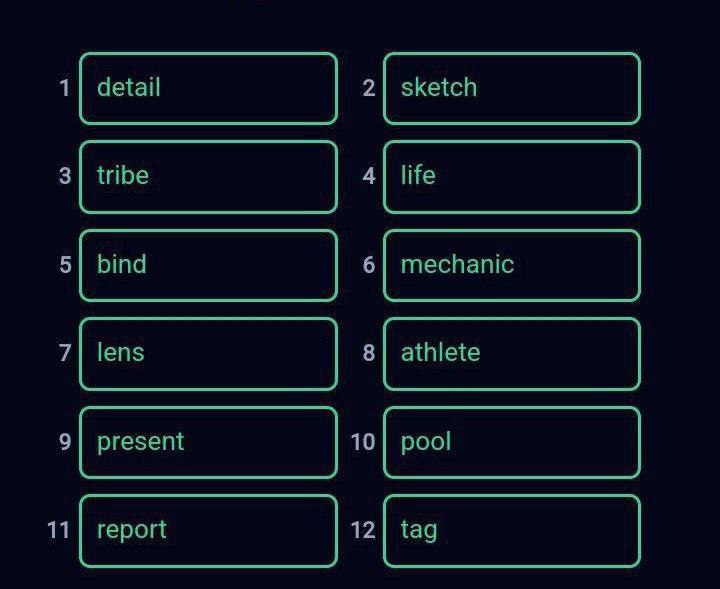Click the number 2 label beside 'sketch'
Screen dimensions: 720x589
click(x=369, y=88)
